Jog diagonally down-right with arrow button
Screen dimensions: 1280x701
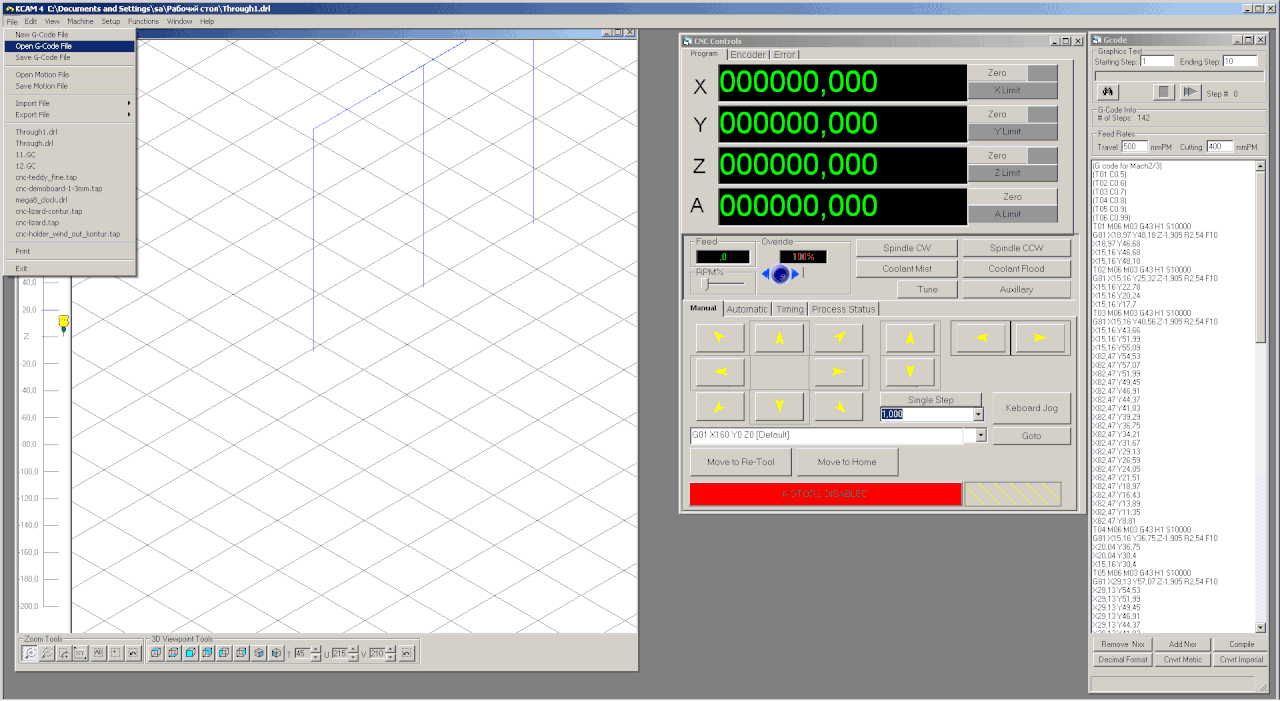(838, 406)
